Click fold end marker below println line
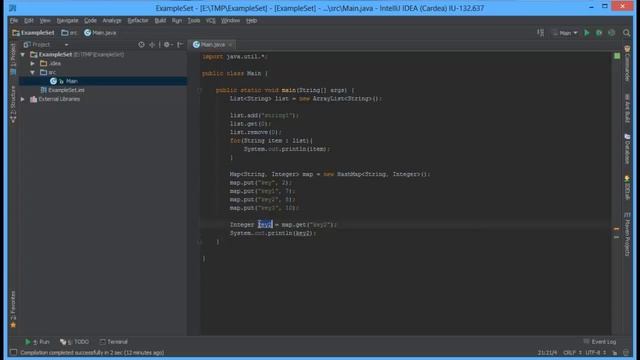The height and width of the screenshot is (360, 640). pyautogui.click(x=200, y=242)
